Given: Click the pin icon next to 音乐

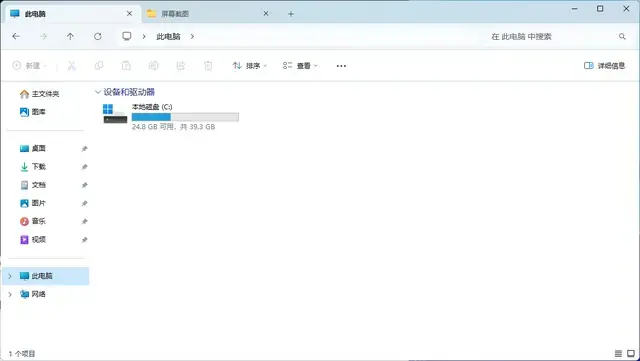Looking at the screenshot, I should [84, 221].
